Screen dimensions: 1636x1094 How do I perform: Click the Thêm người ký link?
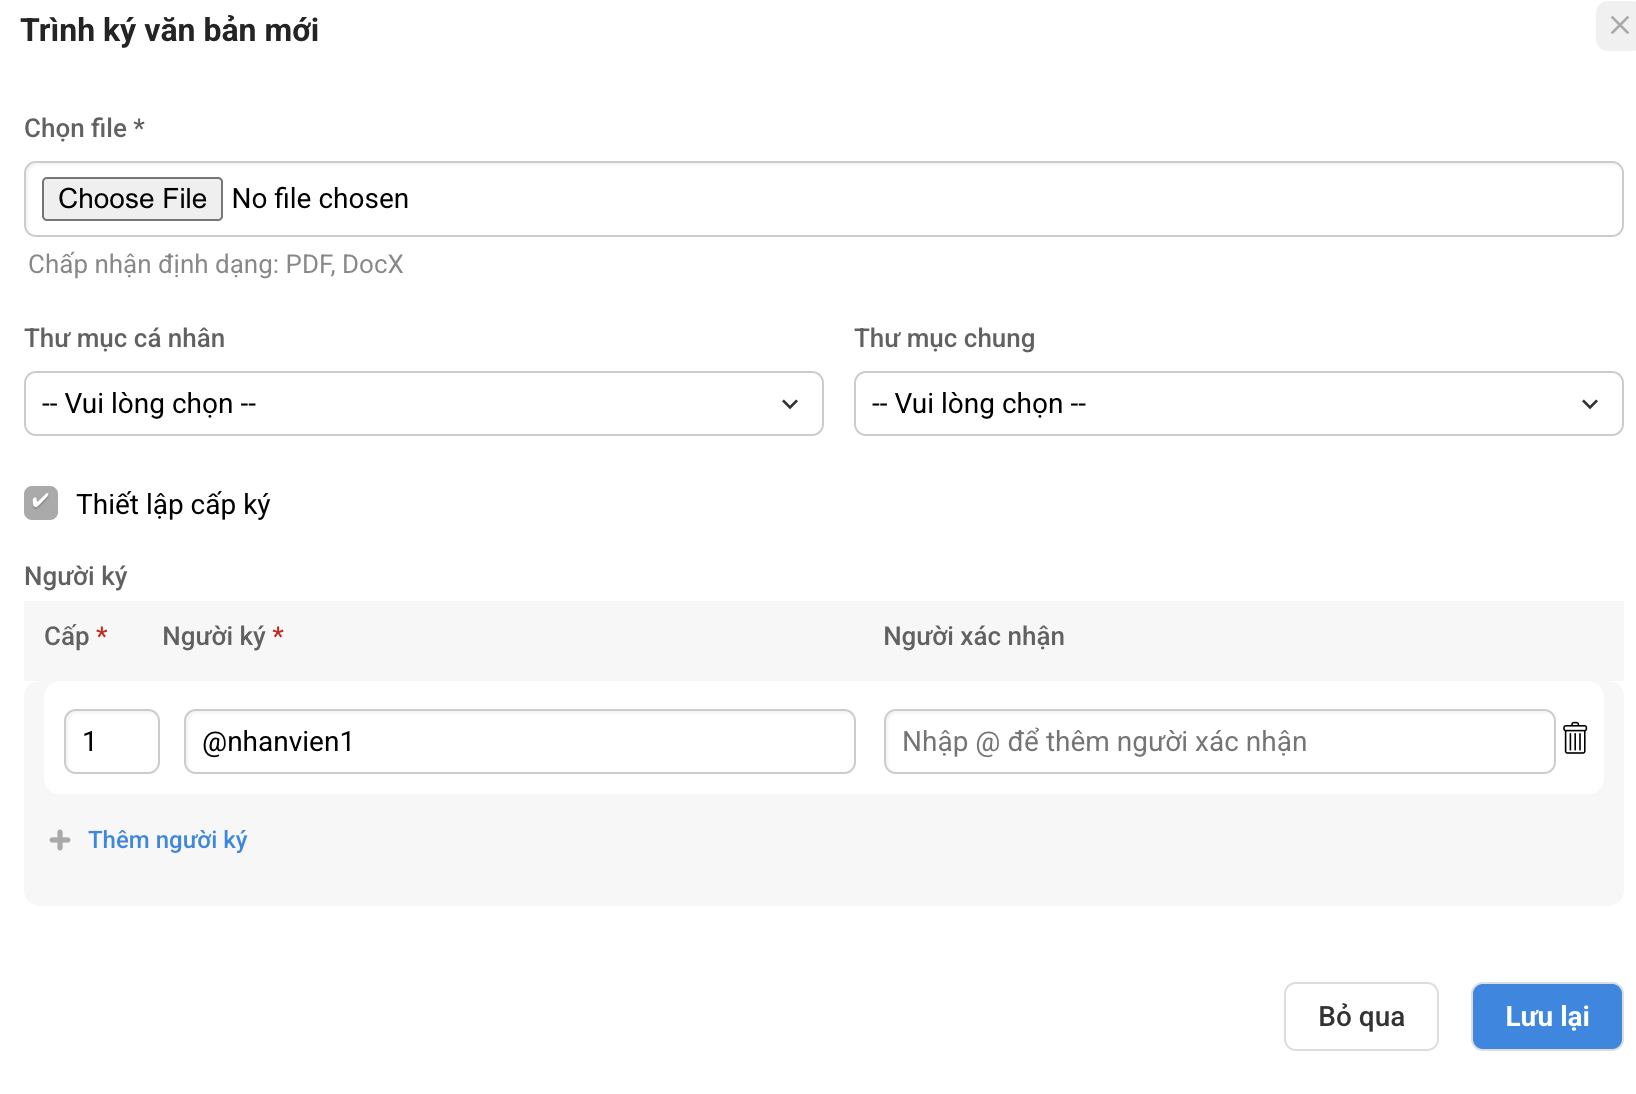(x=167, y=840)
